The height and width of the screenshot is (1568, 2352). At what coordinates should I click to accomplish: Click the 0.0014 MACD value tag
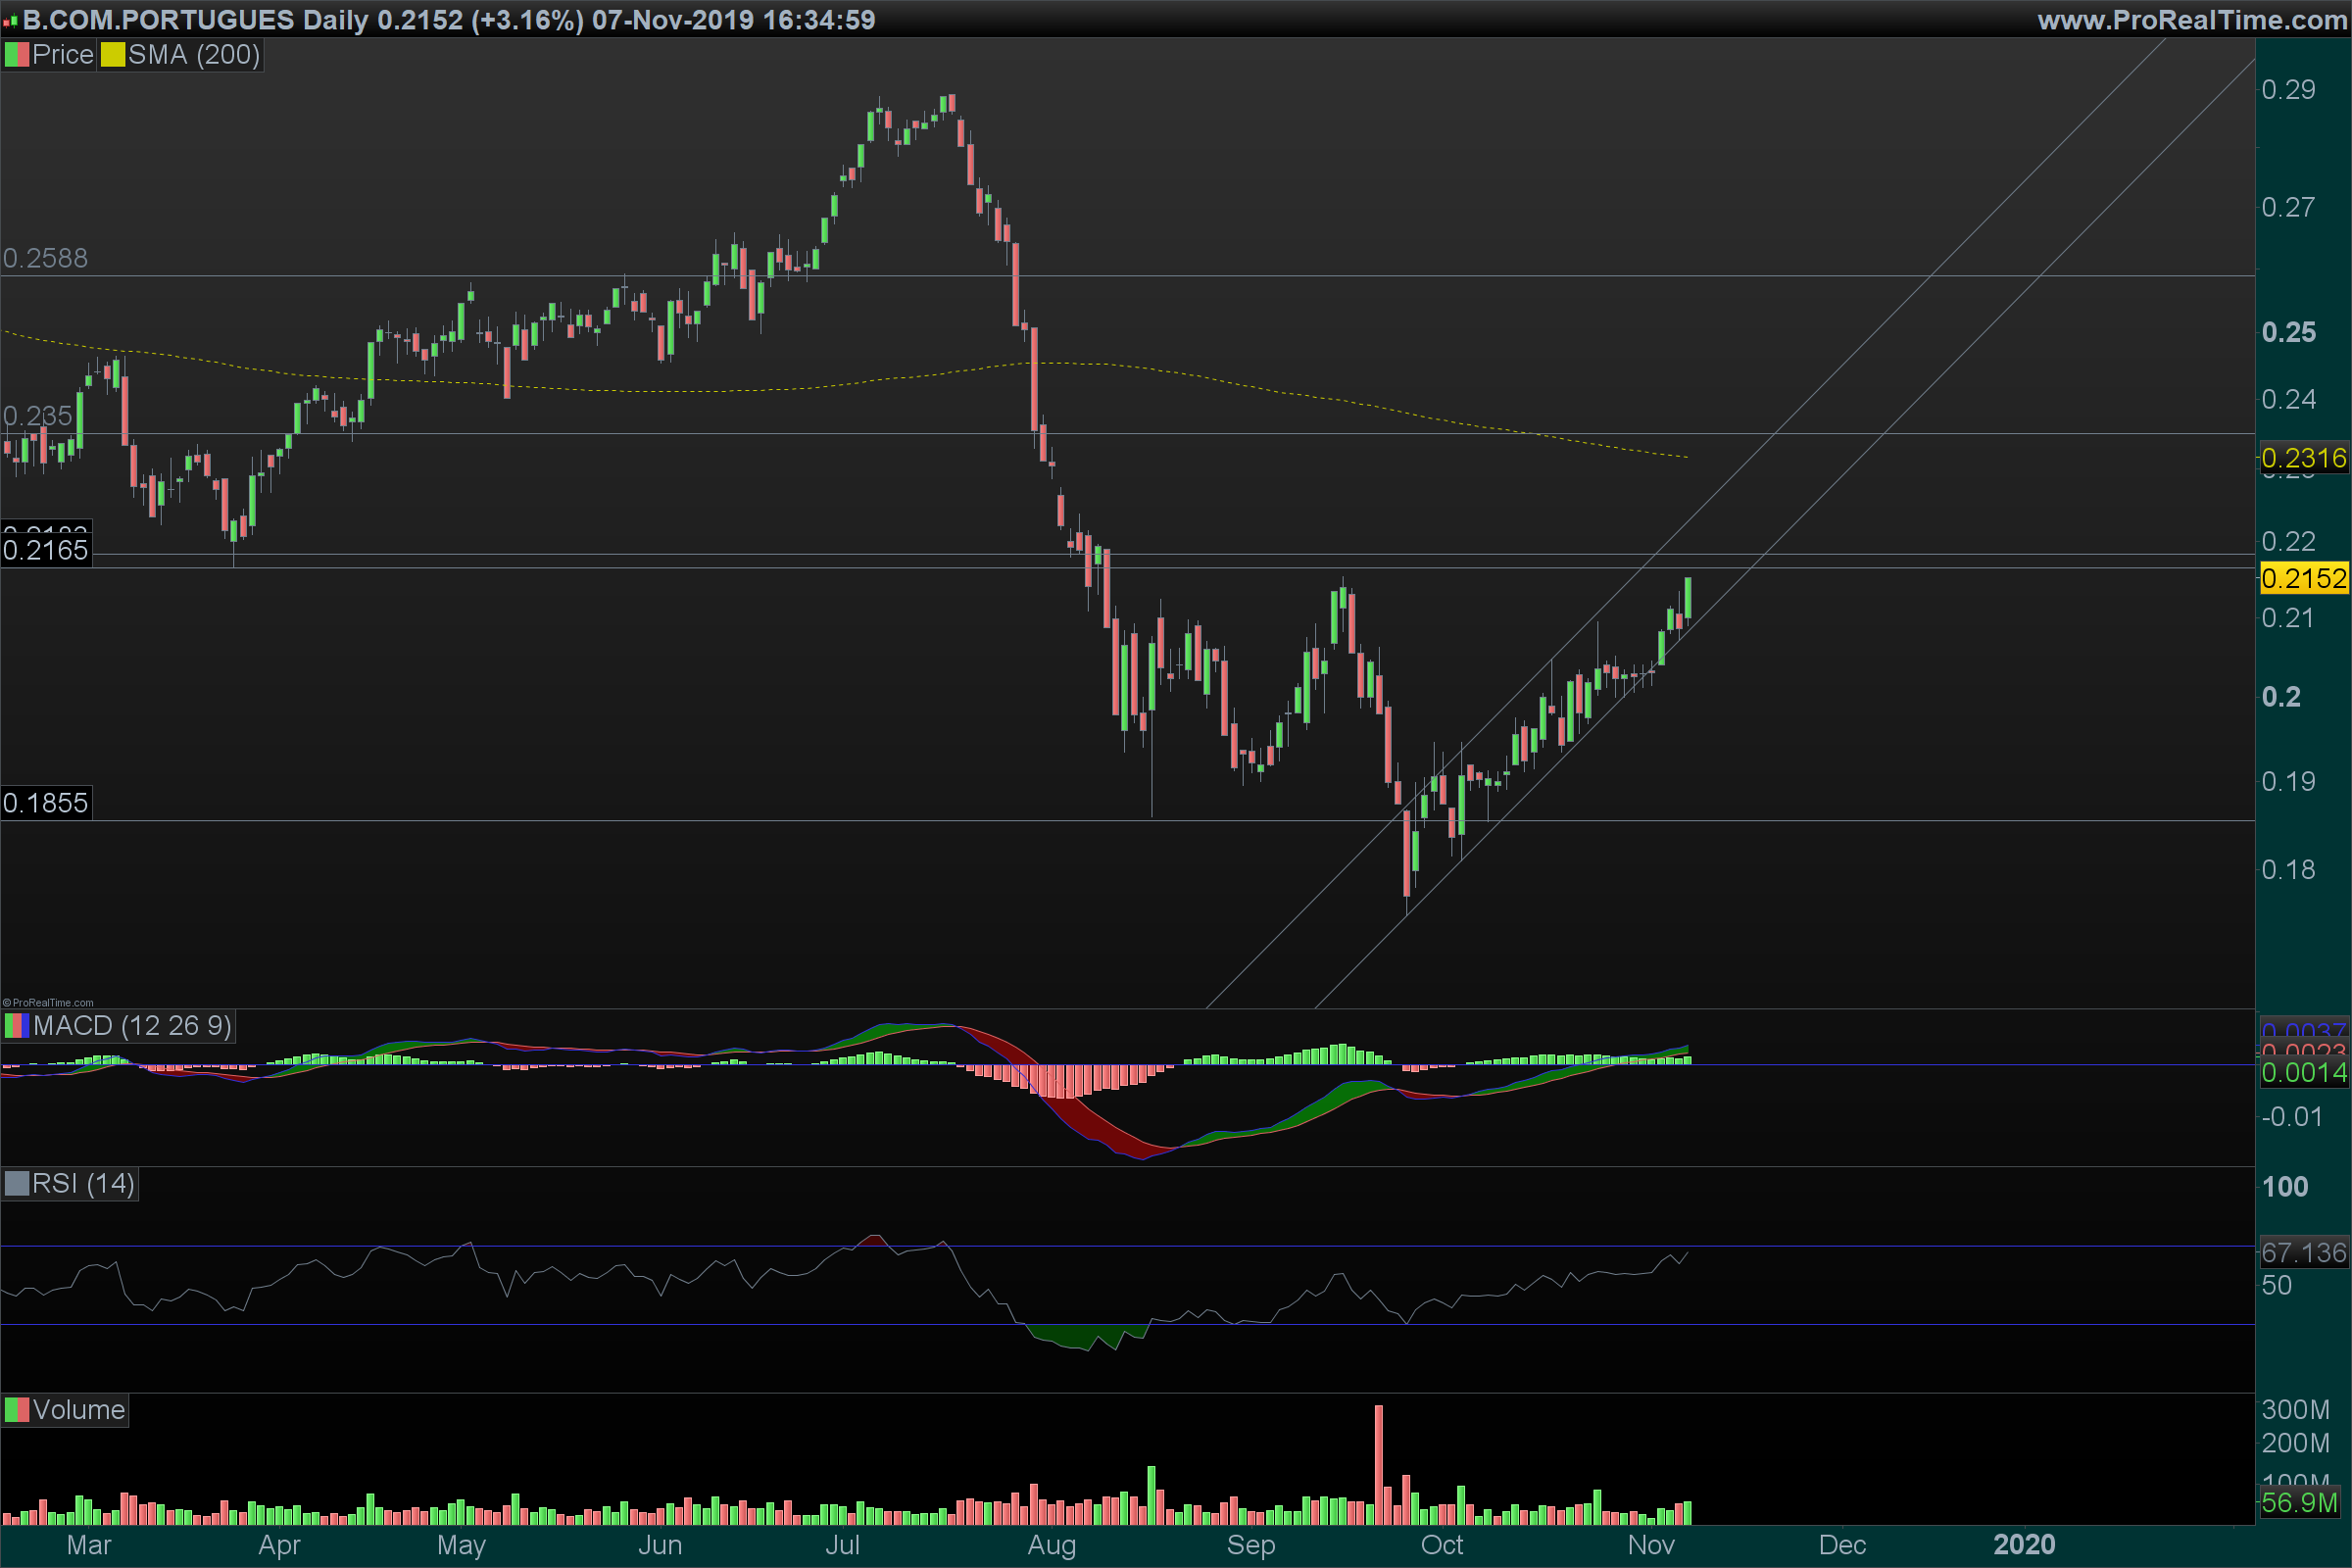2303,1073
